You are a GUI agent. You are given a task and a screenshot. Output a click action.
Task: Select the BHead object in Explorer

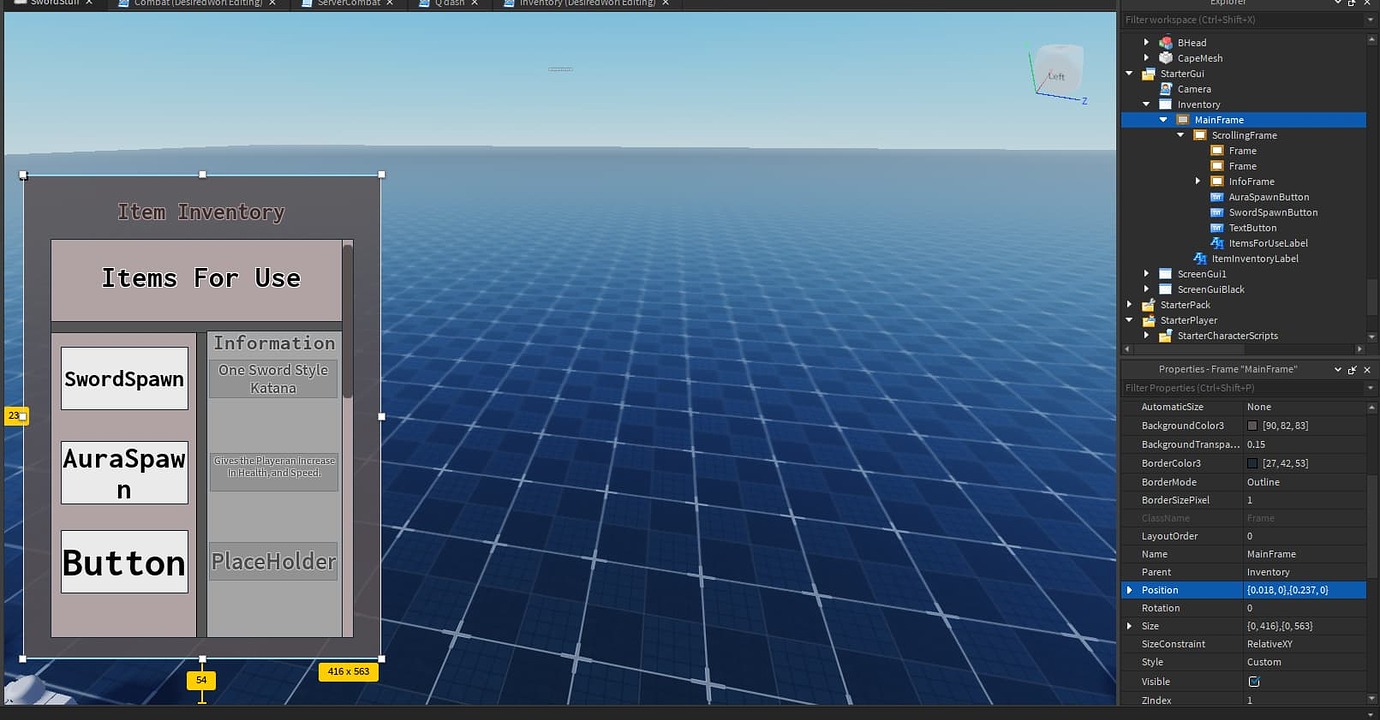[x=1191, y=43]
